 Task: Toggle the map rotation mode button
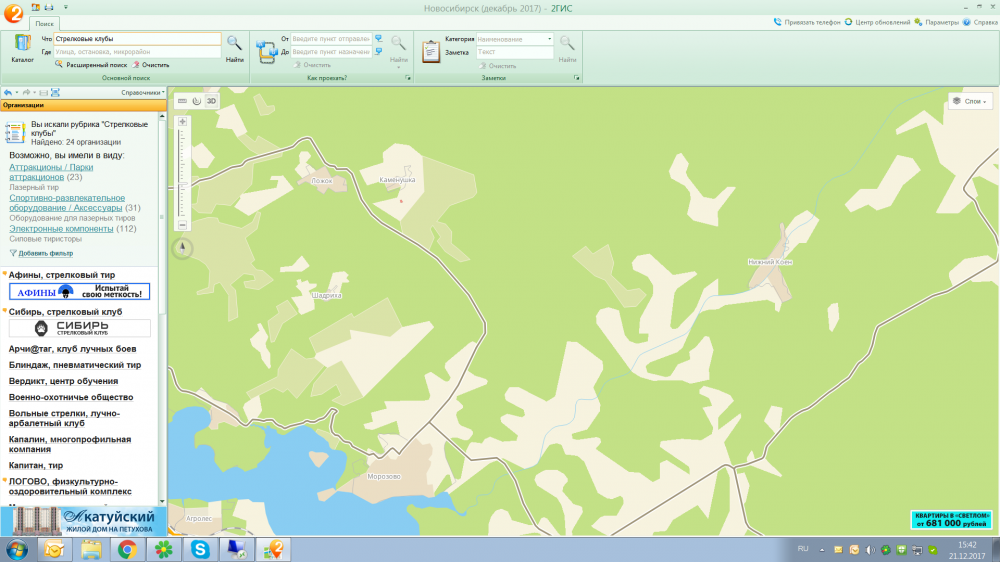click(x=197, y=101)
